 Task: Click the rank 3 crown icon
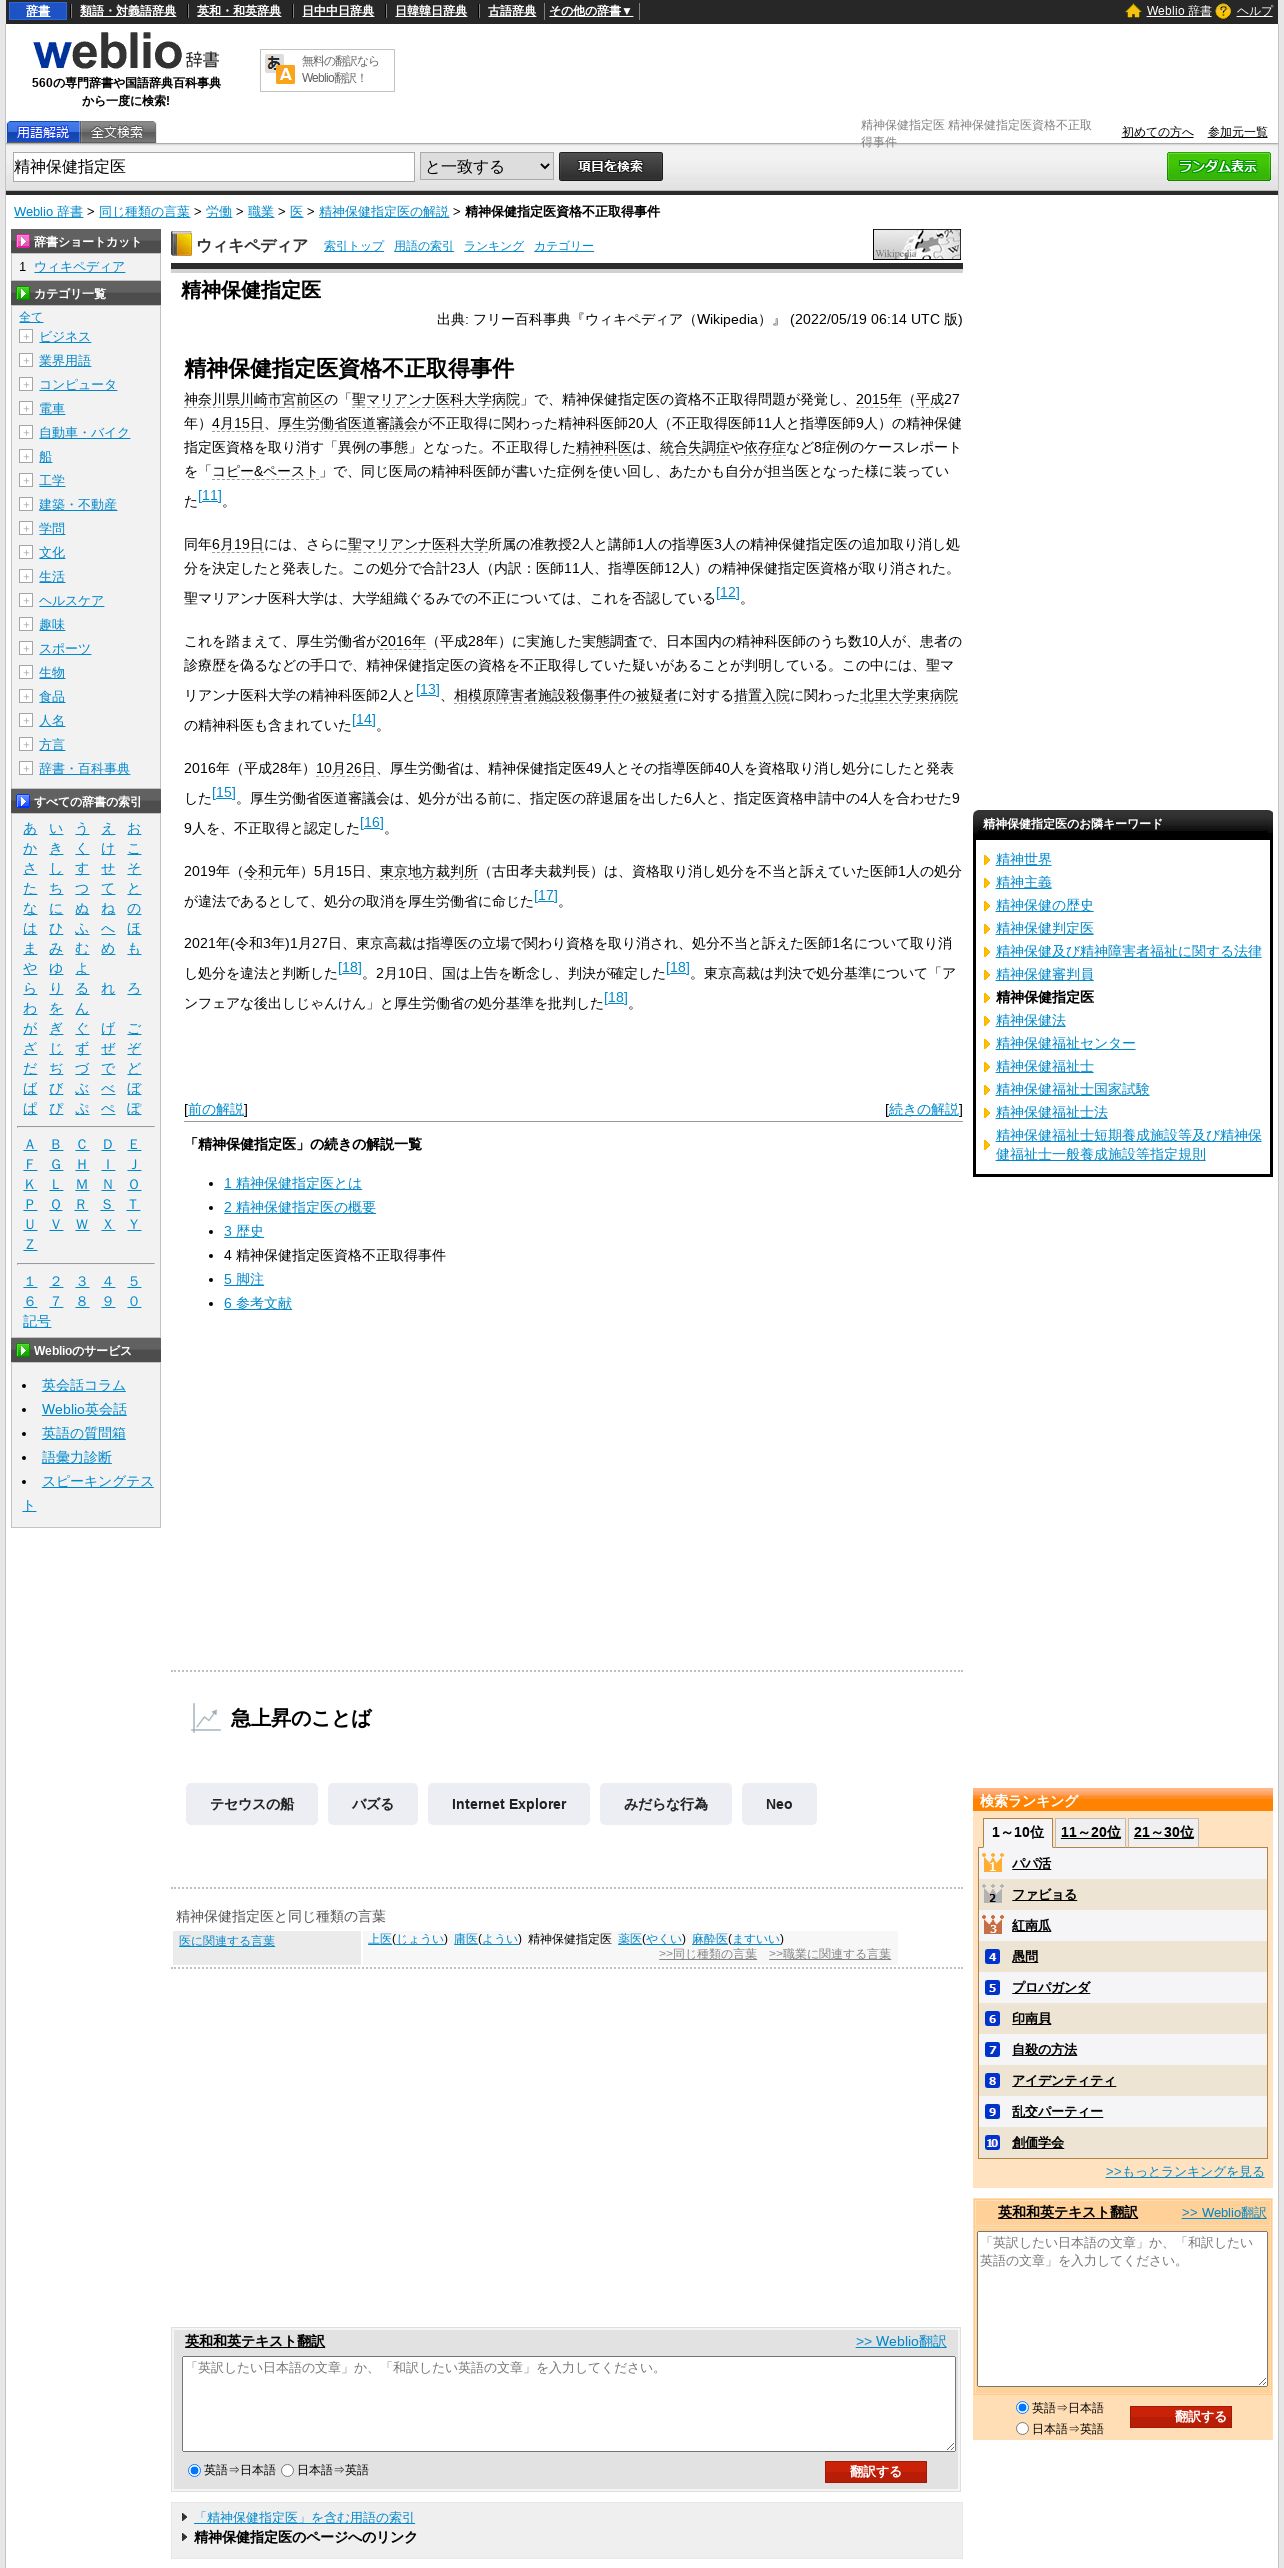(992, 1925)
